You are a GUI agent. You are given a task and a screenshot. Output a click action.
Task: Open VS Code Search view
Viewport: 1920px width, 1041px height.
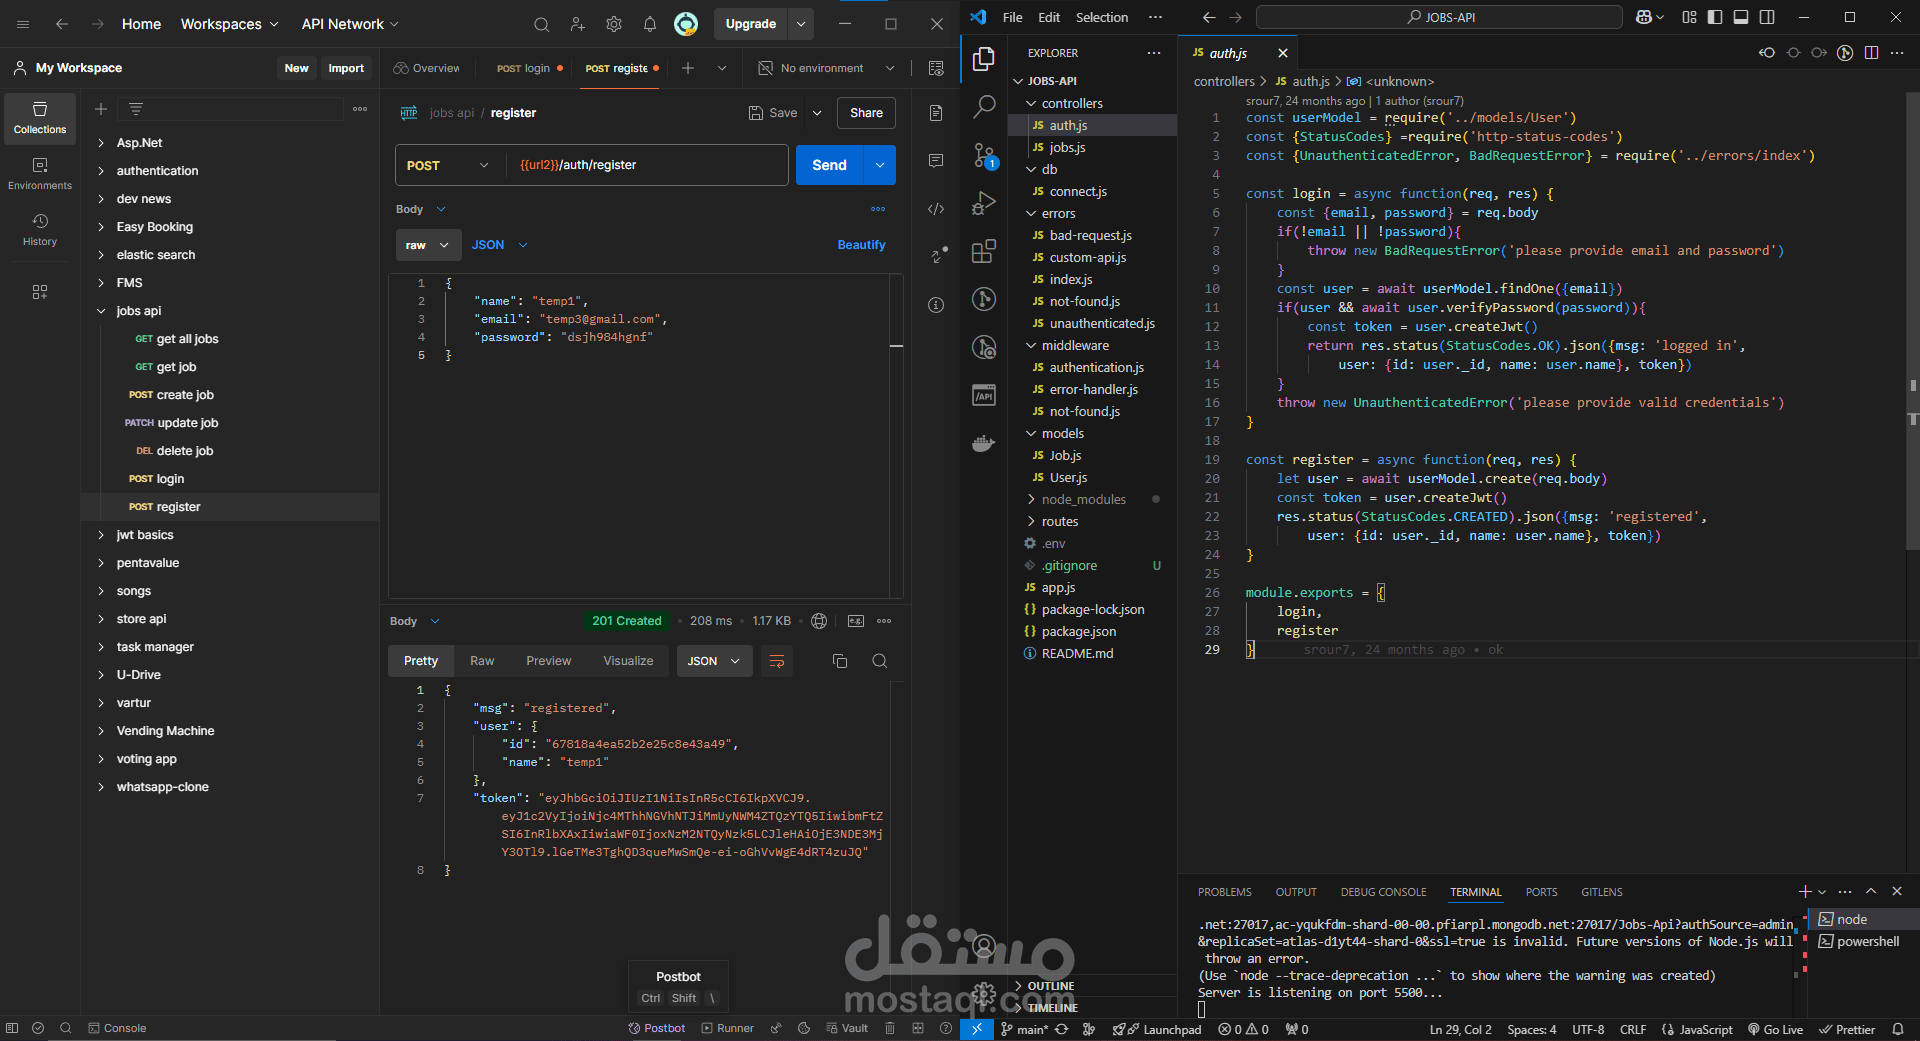pyautogui.click(x=984, y=106)
